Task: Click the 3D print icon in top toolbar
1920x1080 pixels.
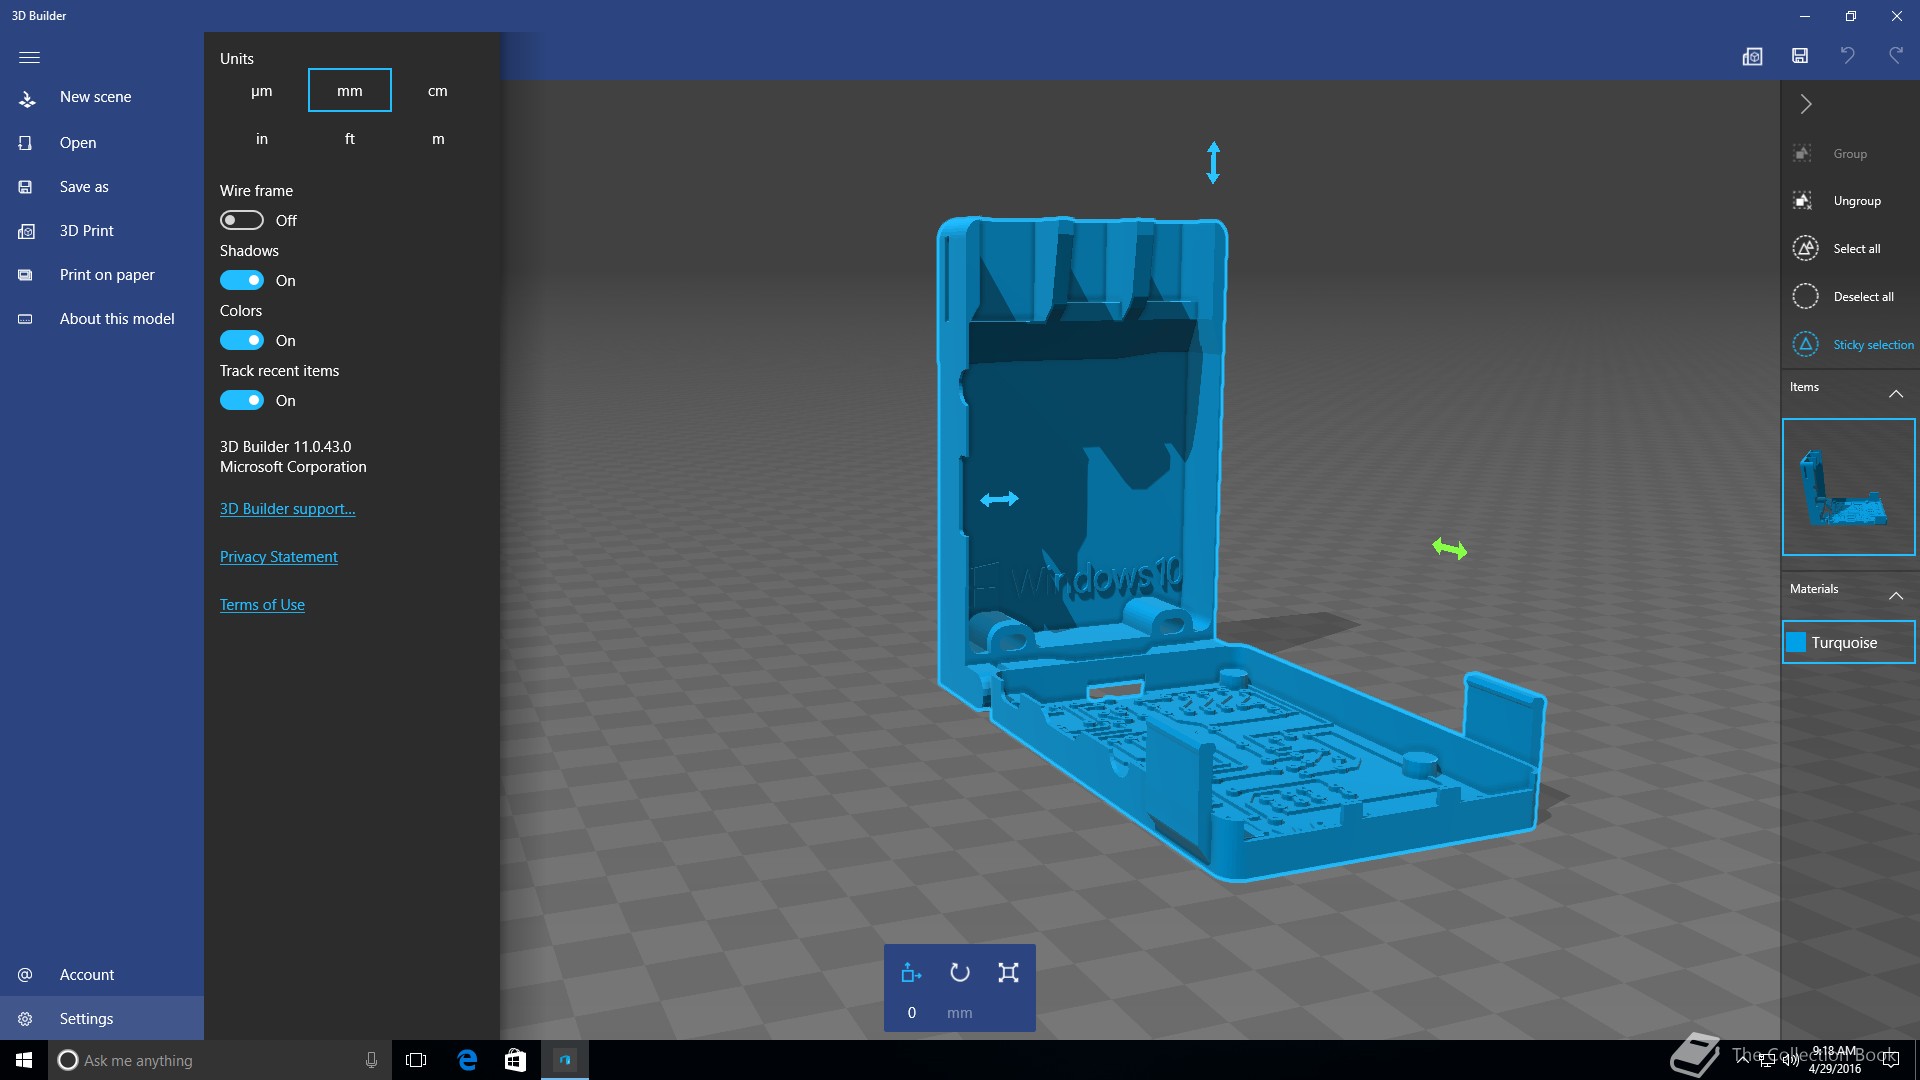Action: pyautogui.click(x=1752, y=56)
